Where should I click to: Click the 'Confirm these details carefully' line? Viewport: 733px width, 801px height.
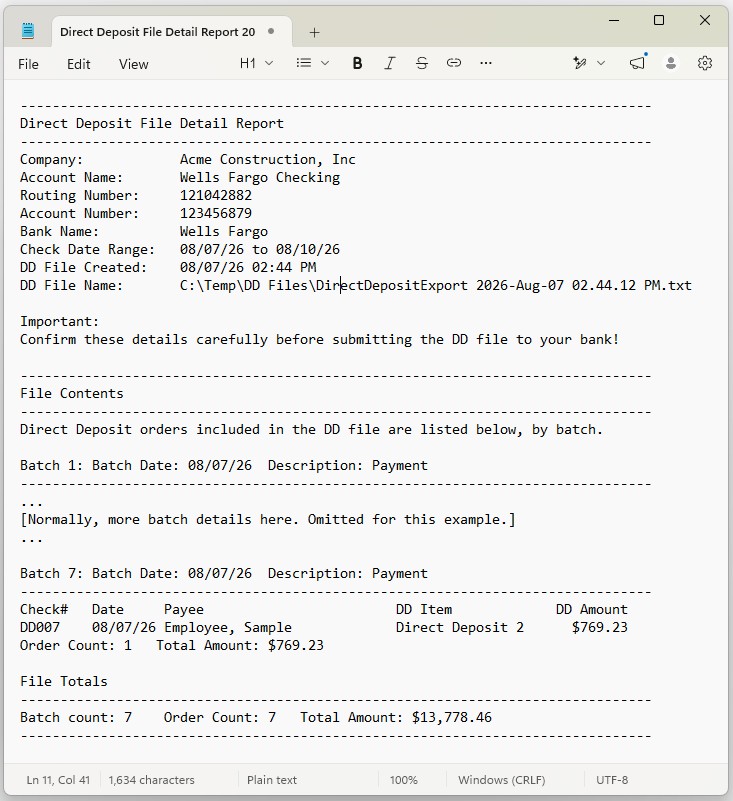click(x=319, y=339)
